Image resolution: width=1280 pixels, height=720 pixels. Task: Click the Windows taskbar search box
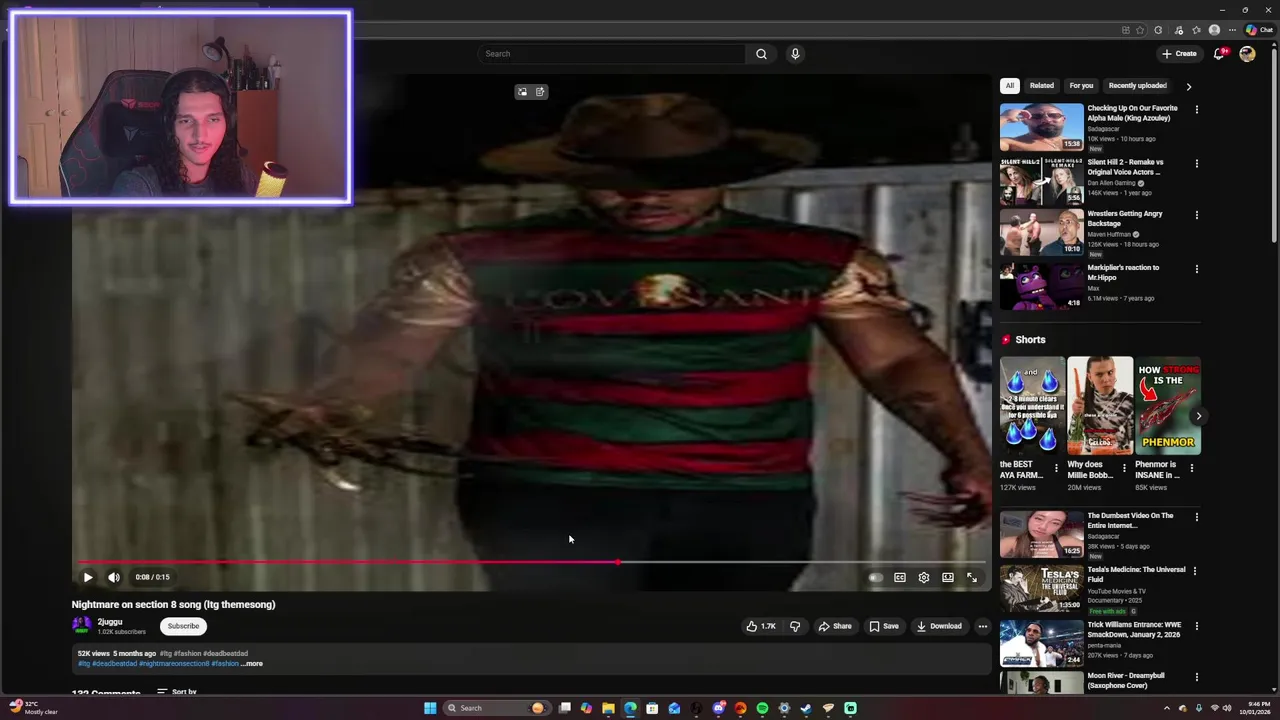click(x=497, y=708)
